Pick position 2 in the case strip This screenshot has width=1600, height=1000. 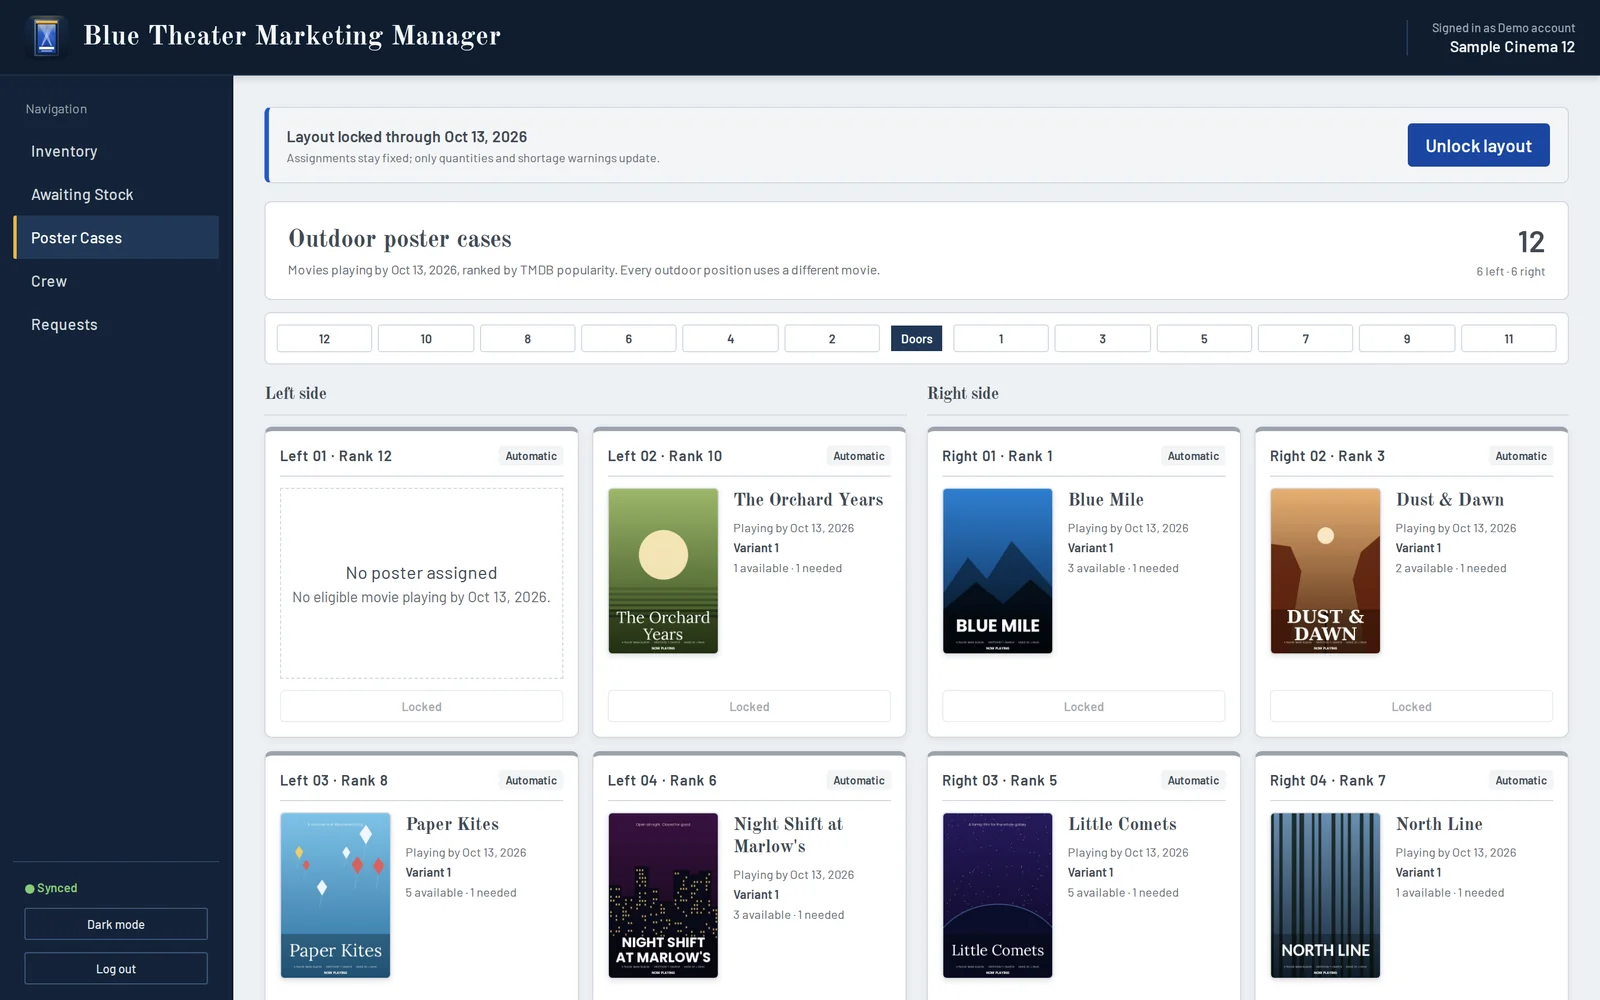tap(832, 339)
